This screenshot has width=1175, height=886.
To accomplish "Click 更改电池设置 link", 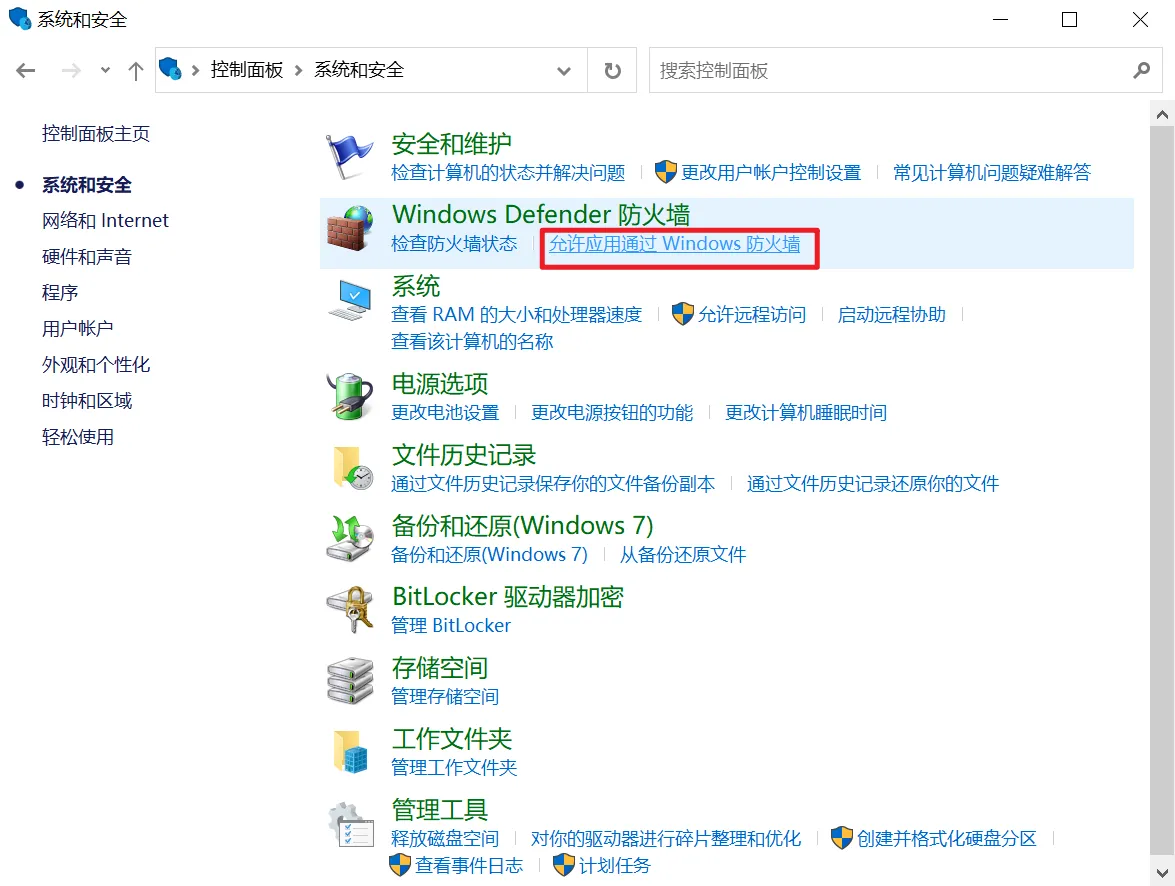I will point(445,413).
